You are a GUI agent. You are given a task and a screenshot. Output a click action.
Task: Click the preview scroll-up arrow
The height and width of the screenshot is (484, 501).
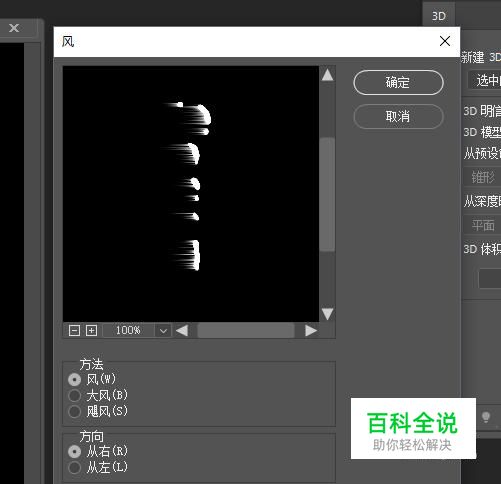327,75
